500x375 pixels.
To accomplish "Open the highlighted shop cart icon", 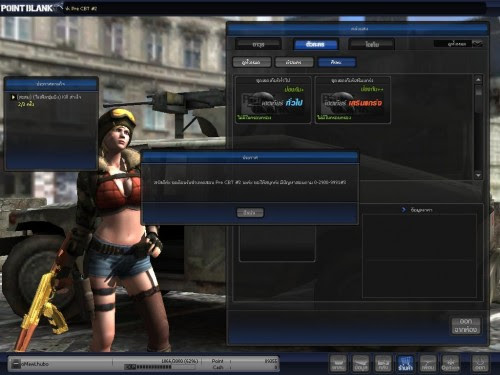I will tap(405, 363).
